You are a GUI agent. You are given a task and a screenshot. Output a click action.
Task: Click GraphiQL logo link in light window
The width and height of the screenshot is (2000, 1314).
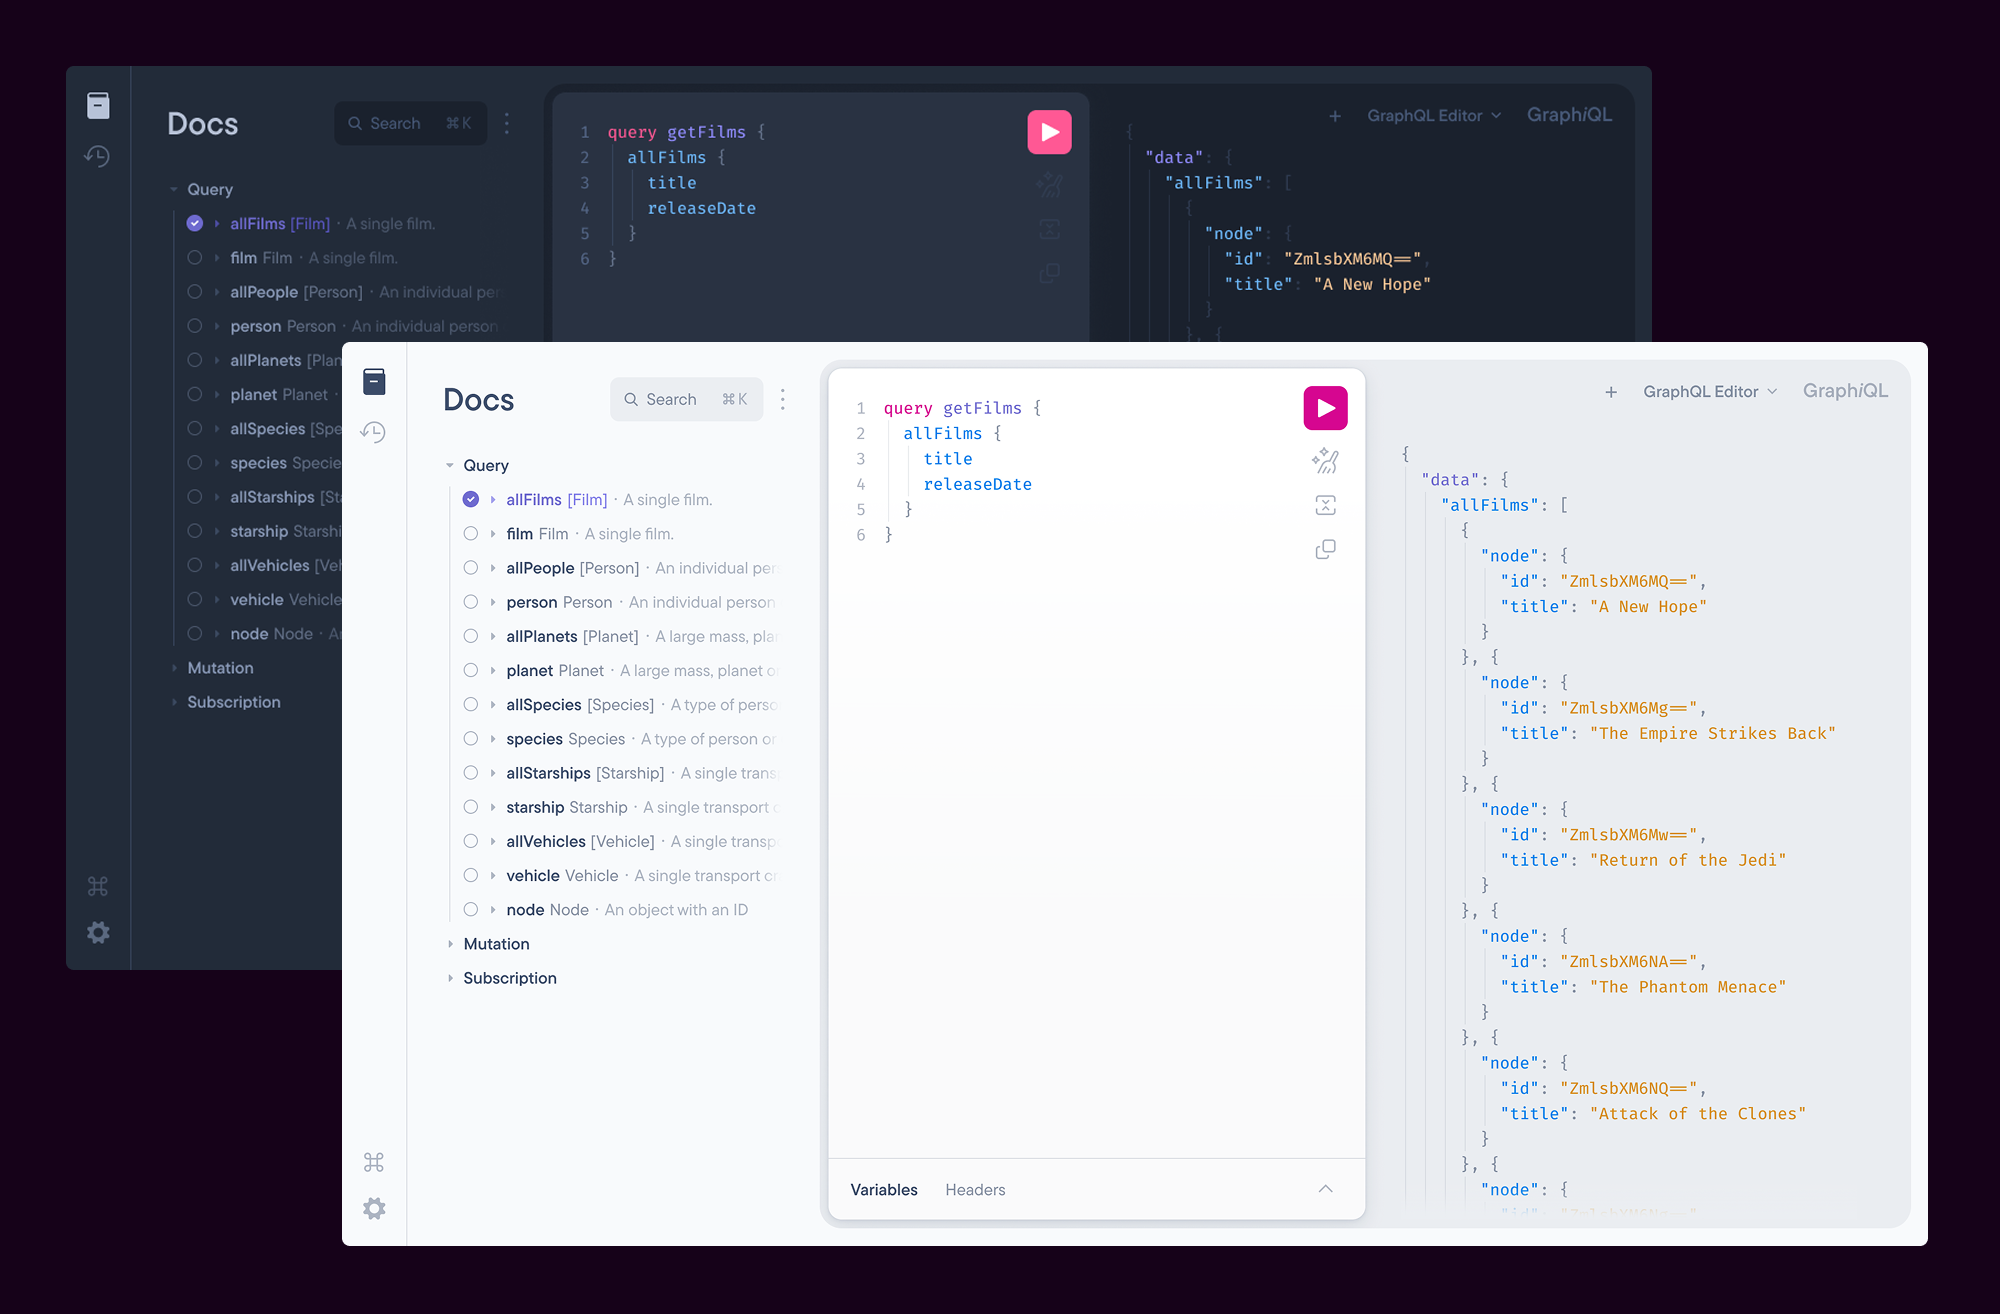click(x=1845, y=391)
